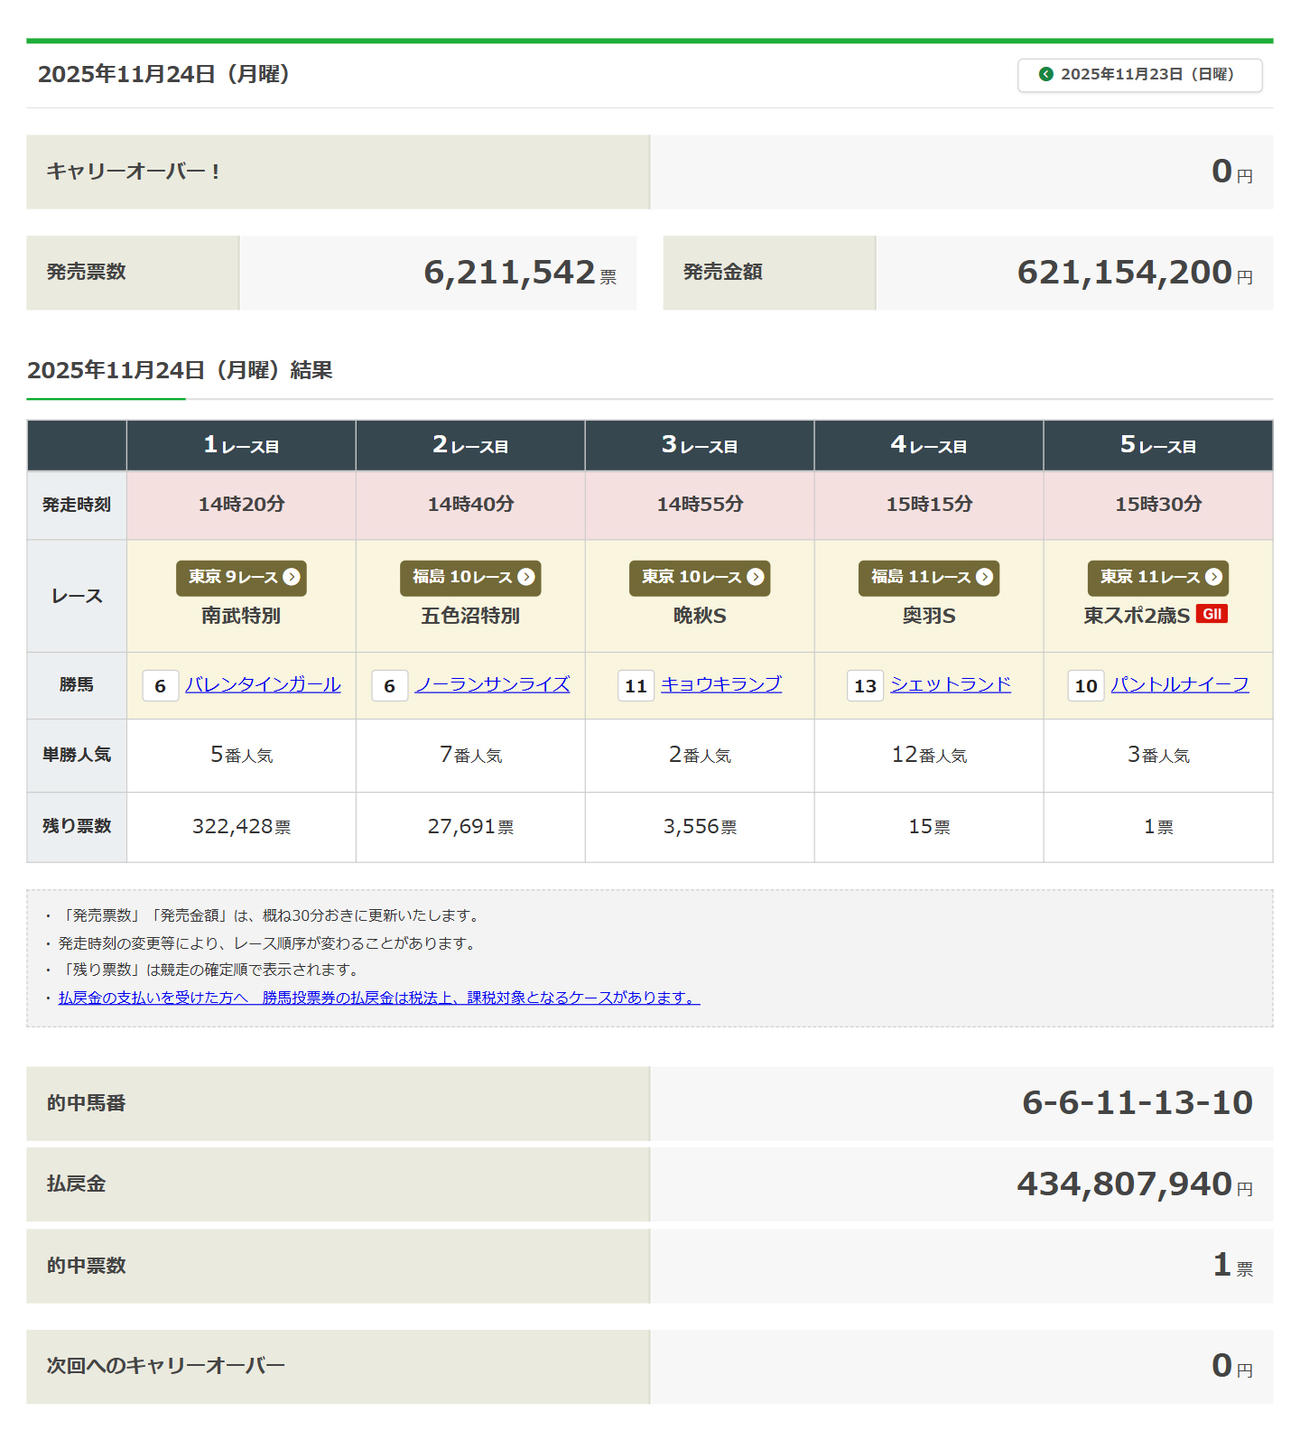
Task: Select the 1レース目 column header
Action: [241, 445]
